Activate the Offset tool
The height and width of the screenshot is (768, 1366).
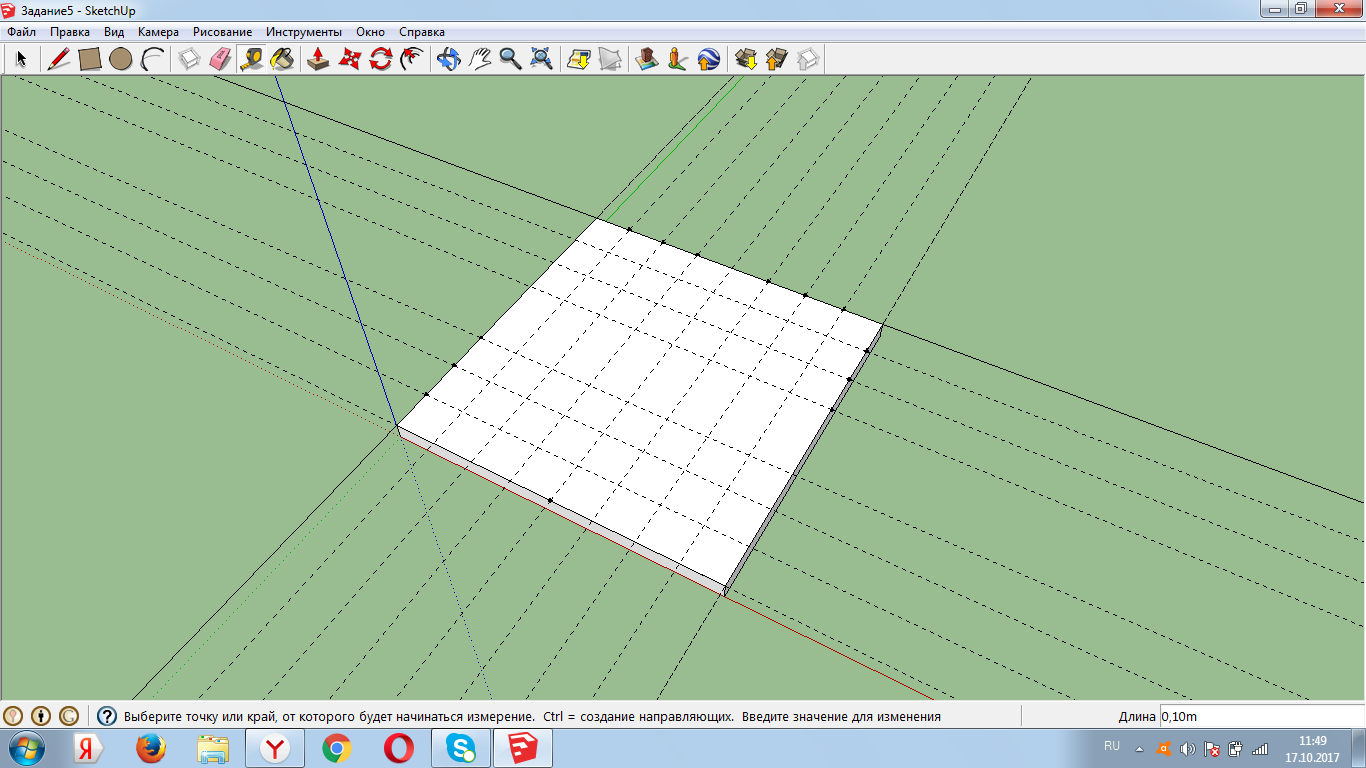pos(411,59)
